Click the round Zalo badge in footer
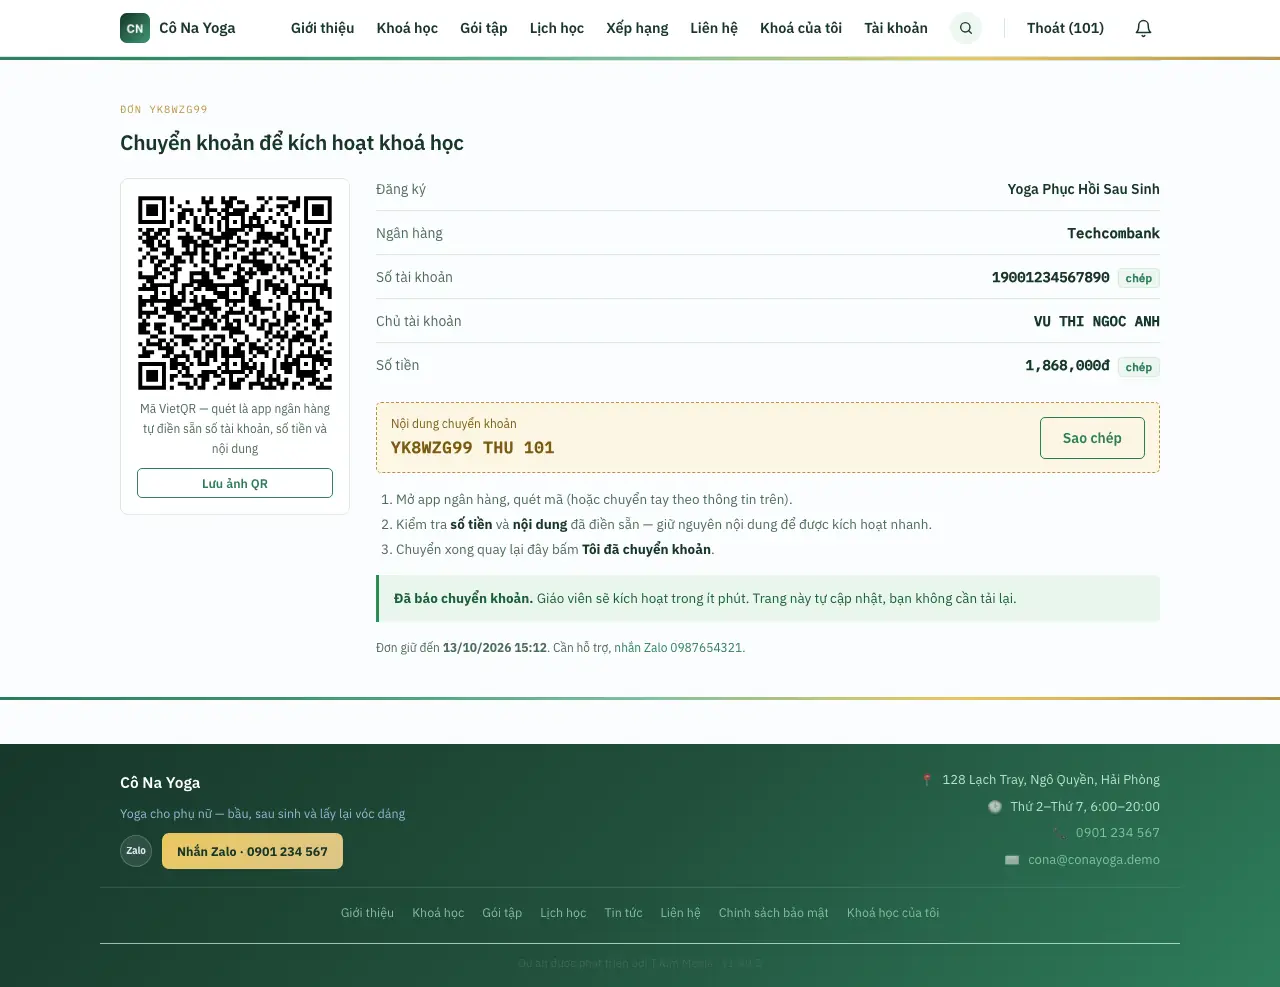This screenshot has width=1280, height=987. 136,851
